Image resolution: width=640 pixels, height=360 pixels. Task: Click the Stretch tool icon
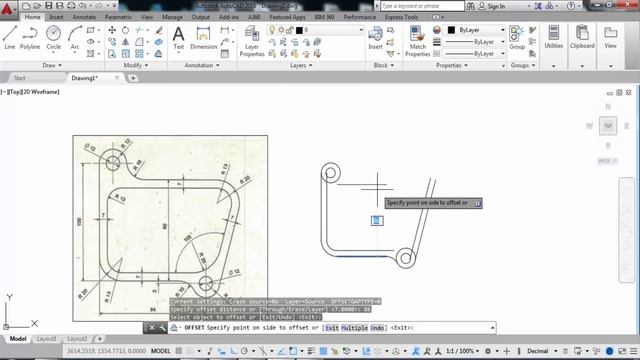click(x=112, y=54)
